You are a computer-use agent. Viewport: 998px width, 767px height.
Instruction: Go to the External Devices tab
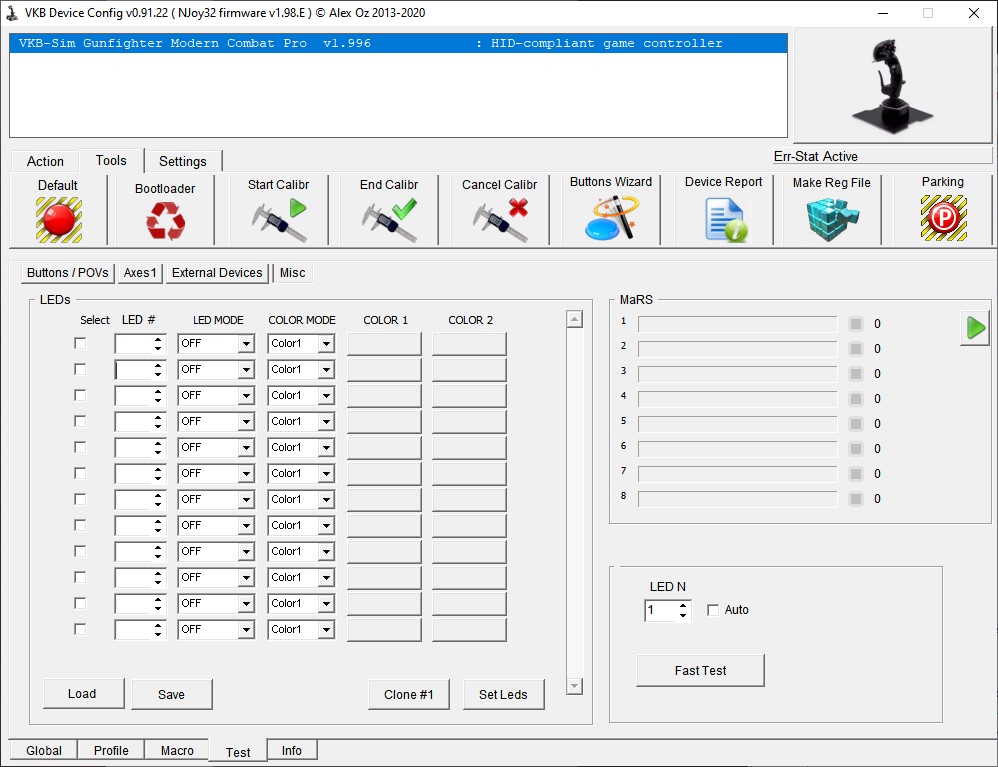[217, 273]
